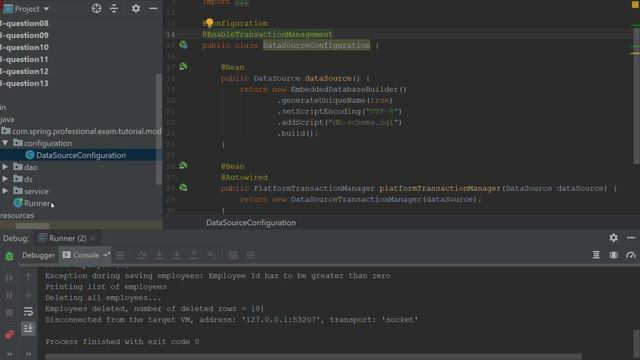Click the threads view icon on debug toolbar right
The image size is (640, 360).
pyautogui.click(x=596, y=255)
